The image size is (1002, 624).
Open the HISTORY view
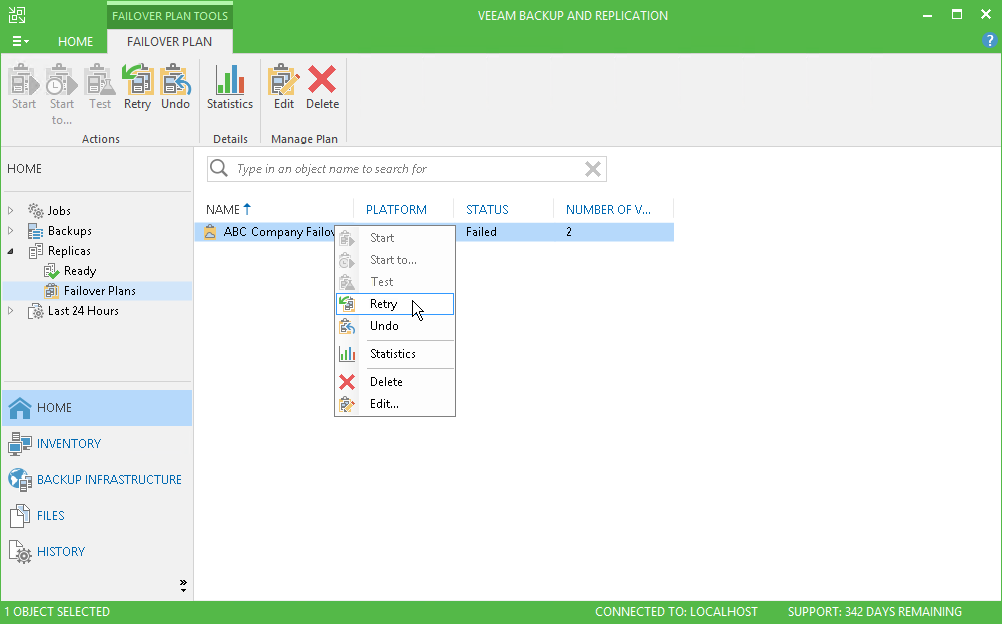coord(97,552)
